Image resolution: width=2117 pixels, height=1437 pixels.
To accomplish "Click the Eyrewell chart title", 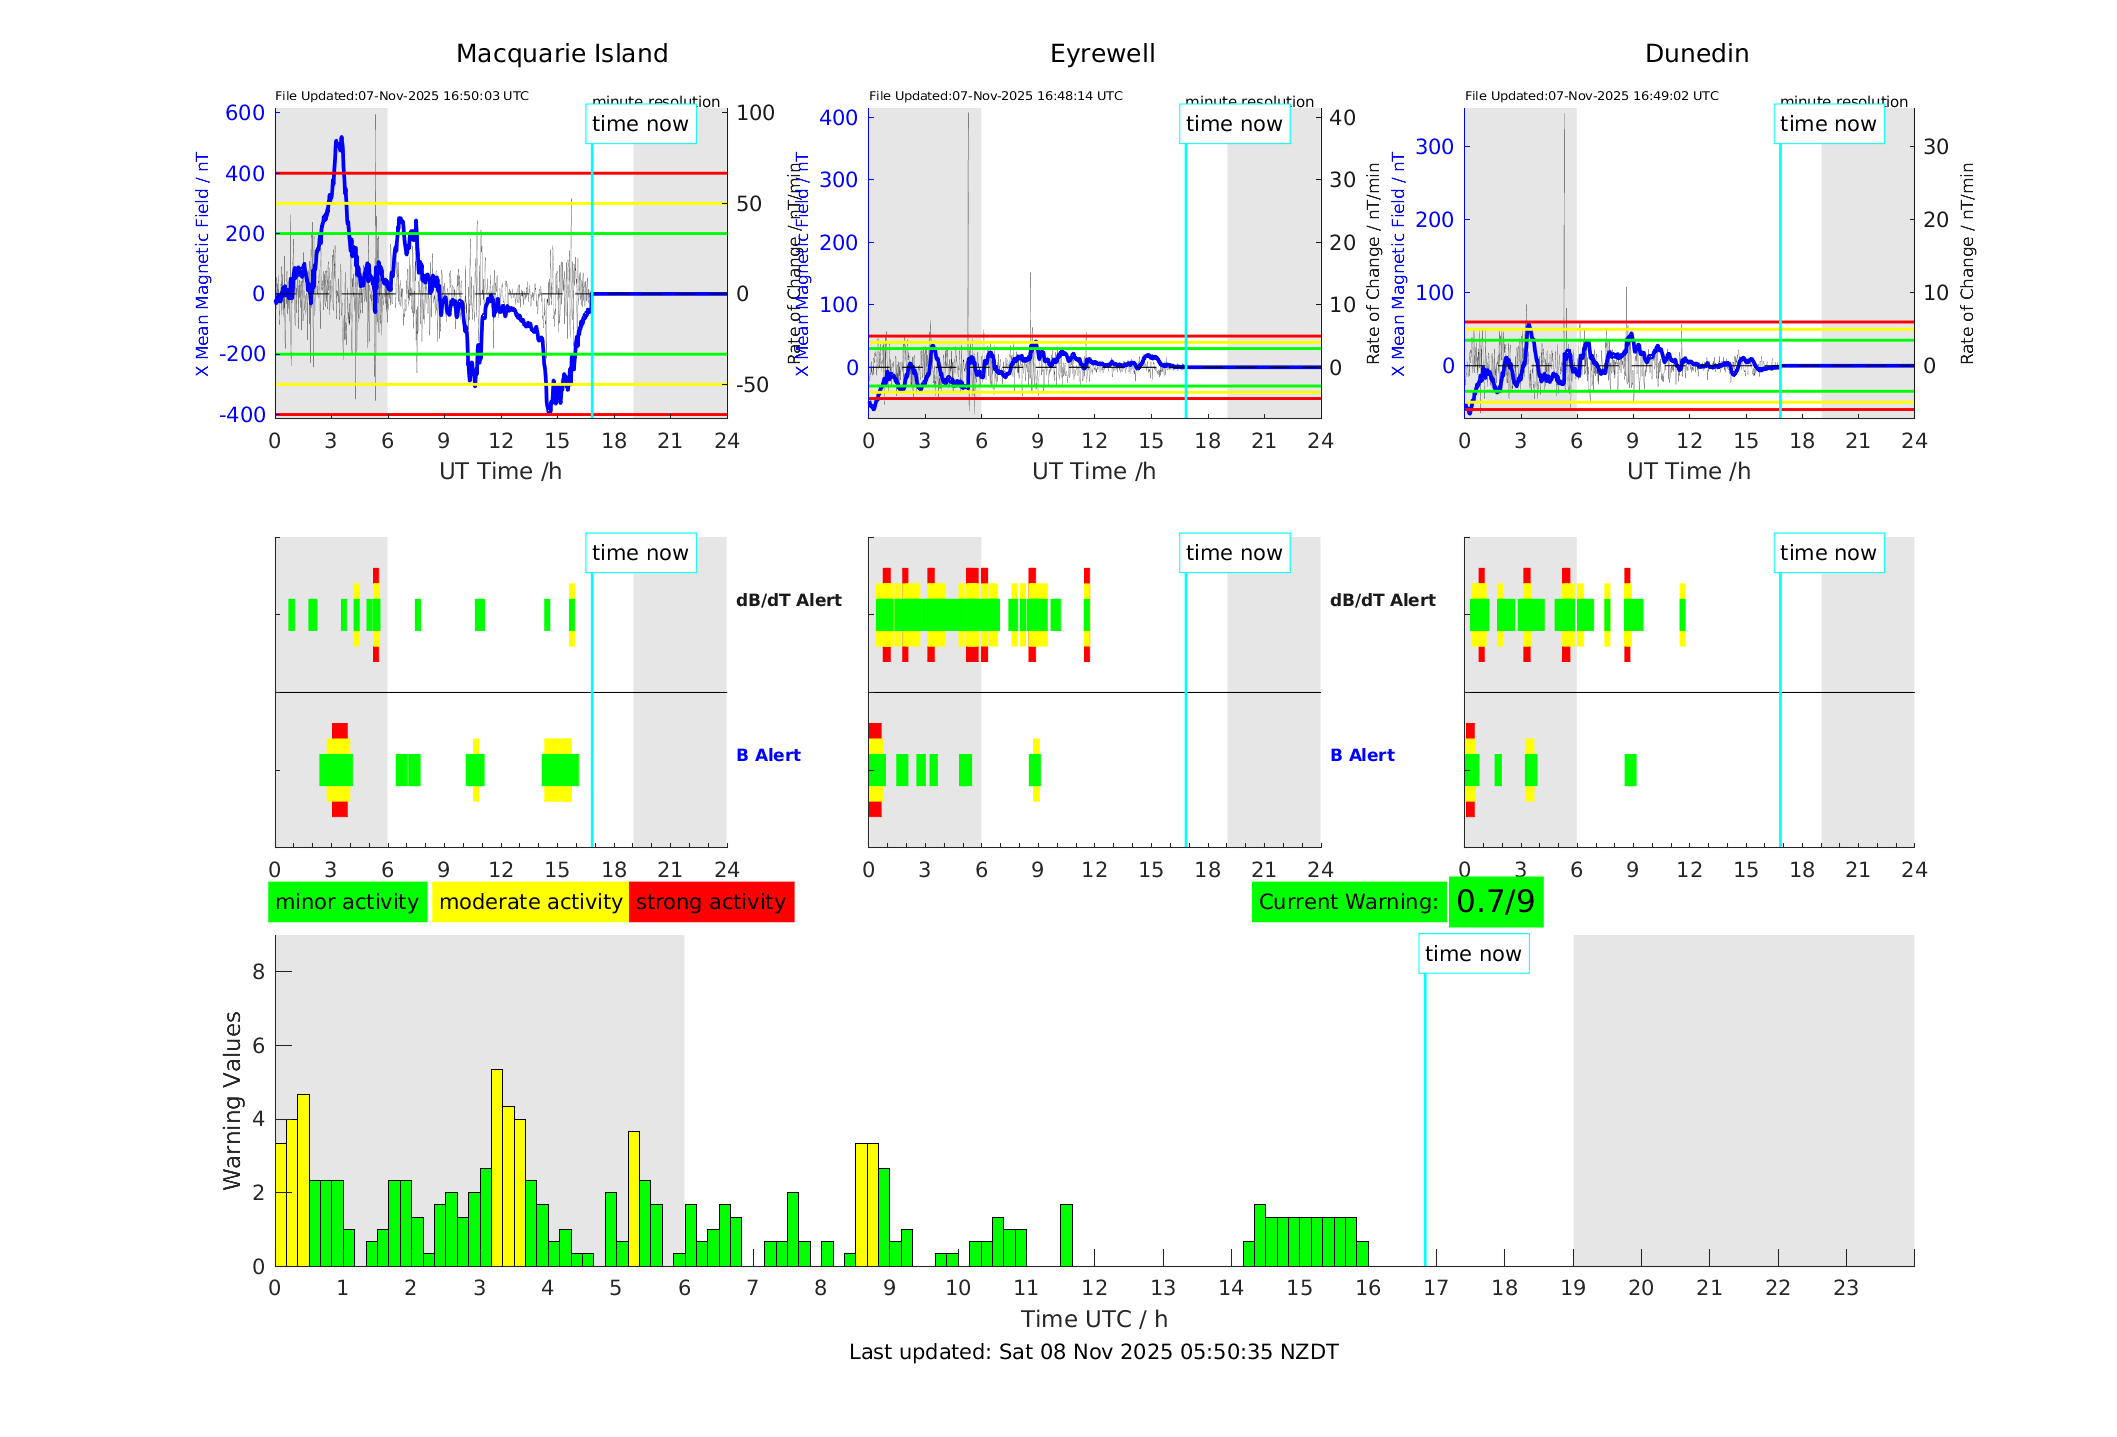I will click(x=1102, y=54).
